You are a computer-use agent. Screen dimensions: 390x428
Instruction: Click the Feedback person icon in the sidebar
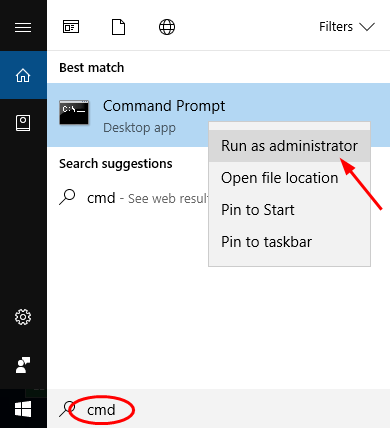click(x=23, y=365)
